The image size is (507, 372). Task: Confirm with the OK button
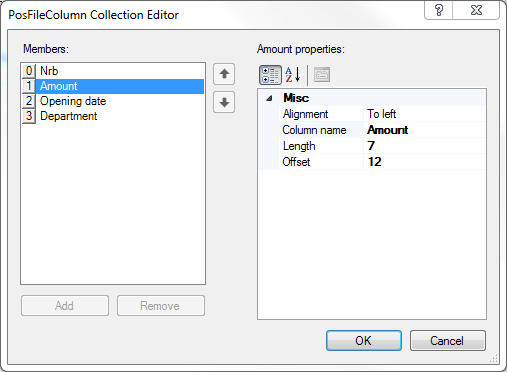364,341
